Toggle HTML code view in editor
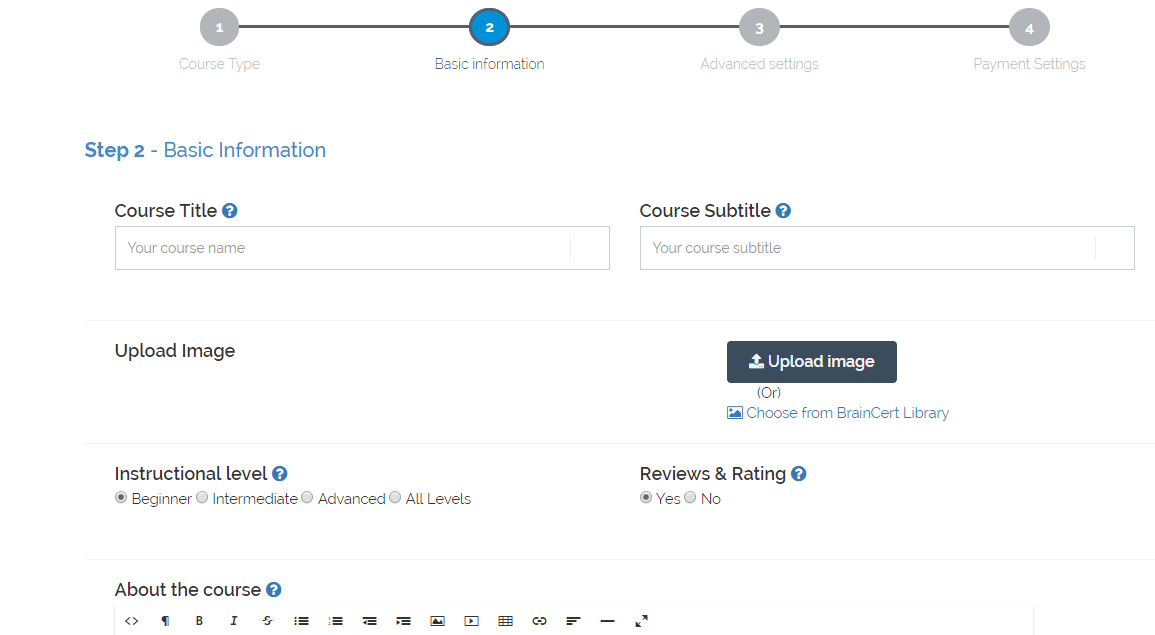The width and height of the screenshot is (1155, 635). coord(131,621)
